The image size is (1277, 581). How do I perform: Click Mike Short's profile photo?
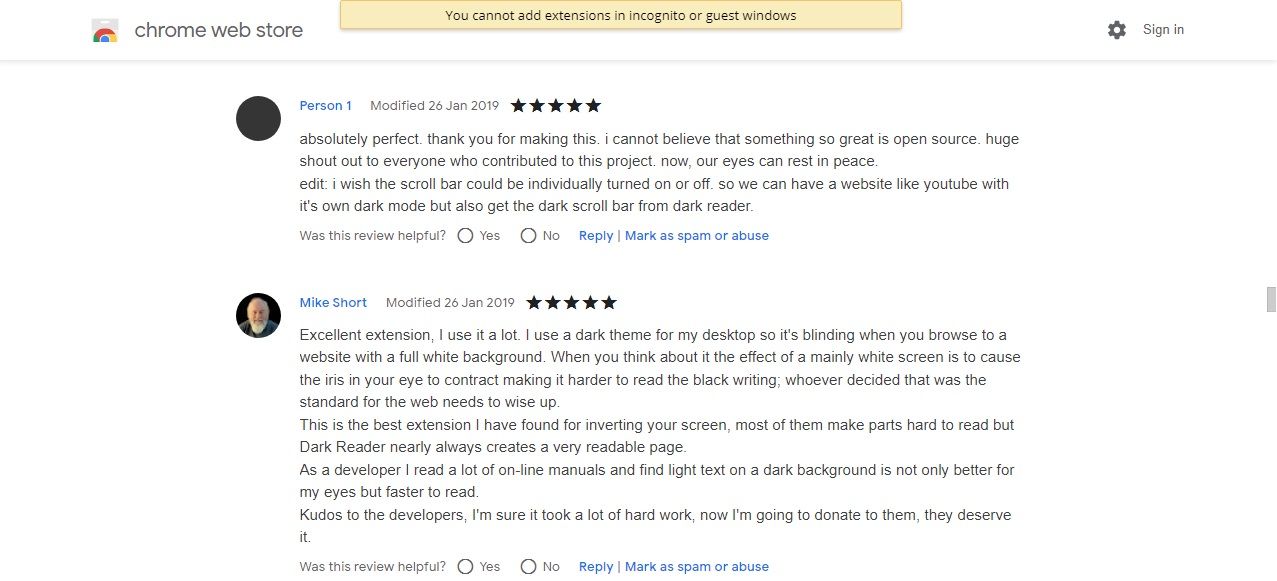(258, 316)
